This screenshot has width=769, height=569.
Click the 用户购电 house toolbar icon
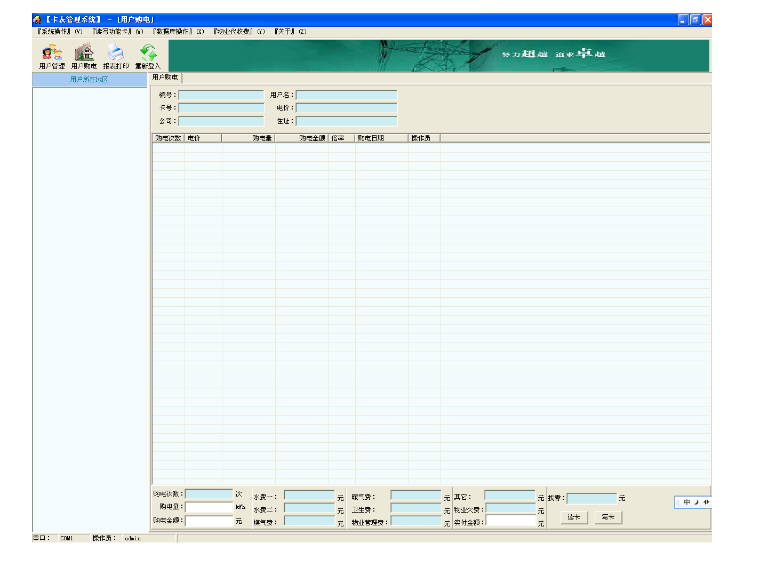click(84, 54)
